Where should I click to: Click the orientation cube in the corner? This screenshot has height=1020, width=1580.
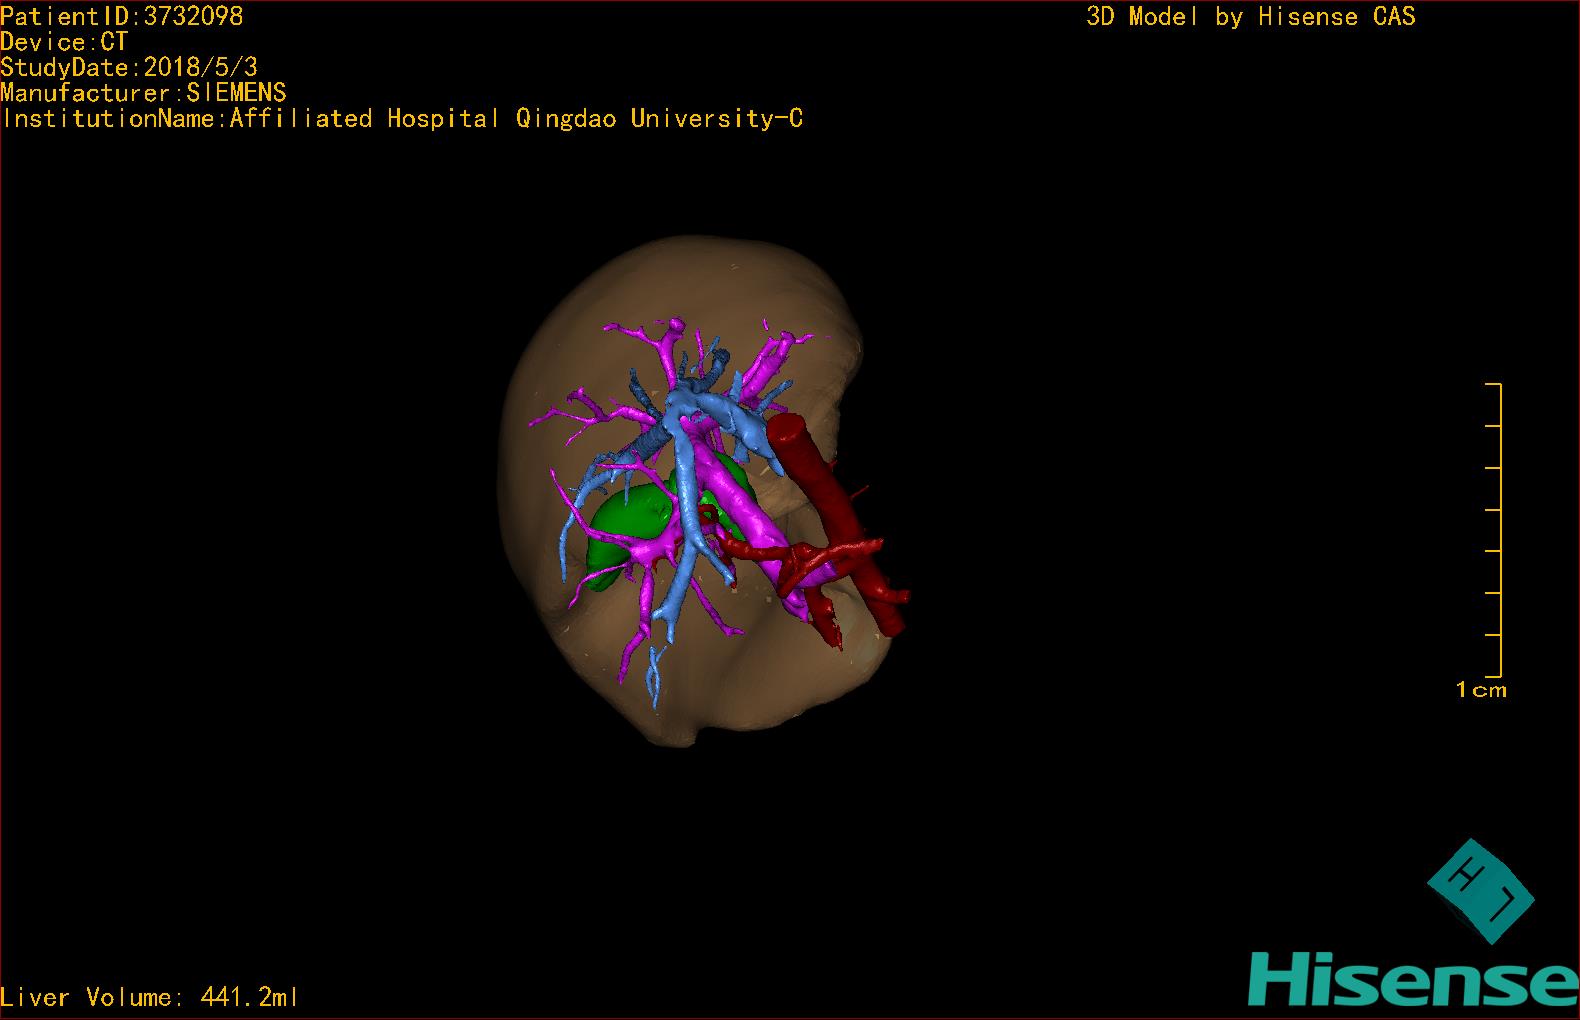pyautogui.click(x=1479, y=891)
